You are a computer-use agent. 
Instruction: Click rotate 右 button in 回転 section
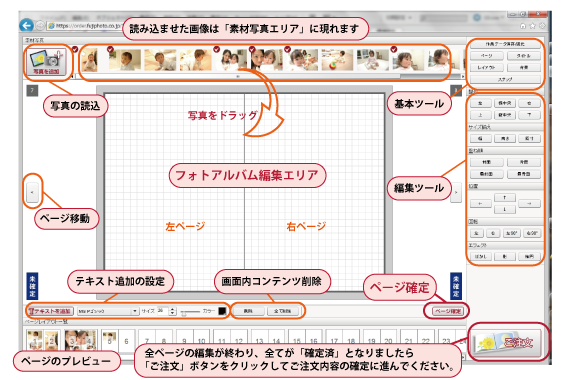[493, 233]
